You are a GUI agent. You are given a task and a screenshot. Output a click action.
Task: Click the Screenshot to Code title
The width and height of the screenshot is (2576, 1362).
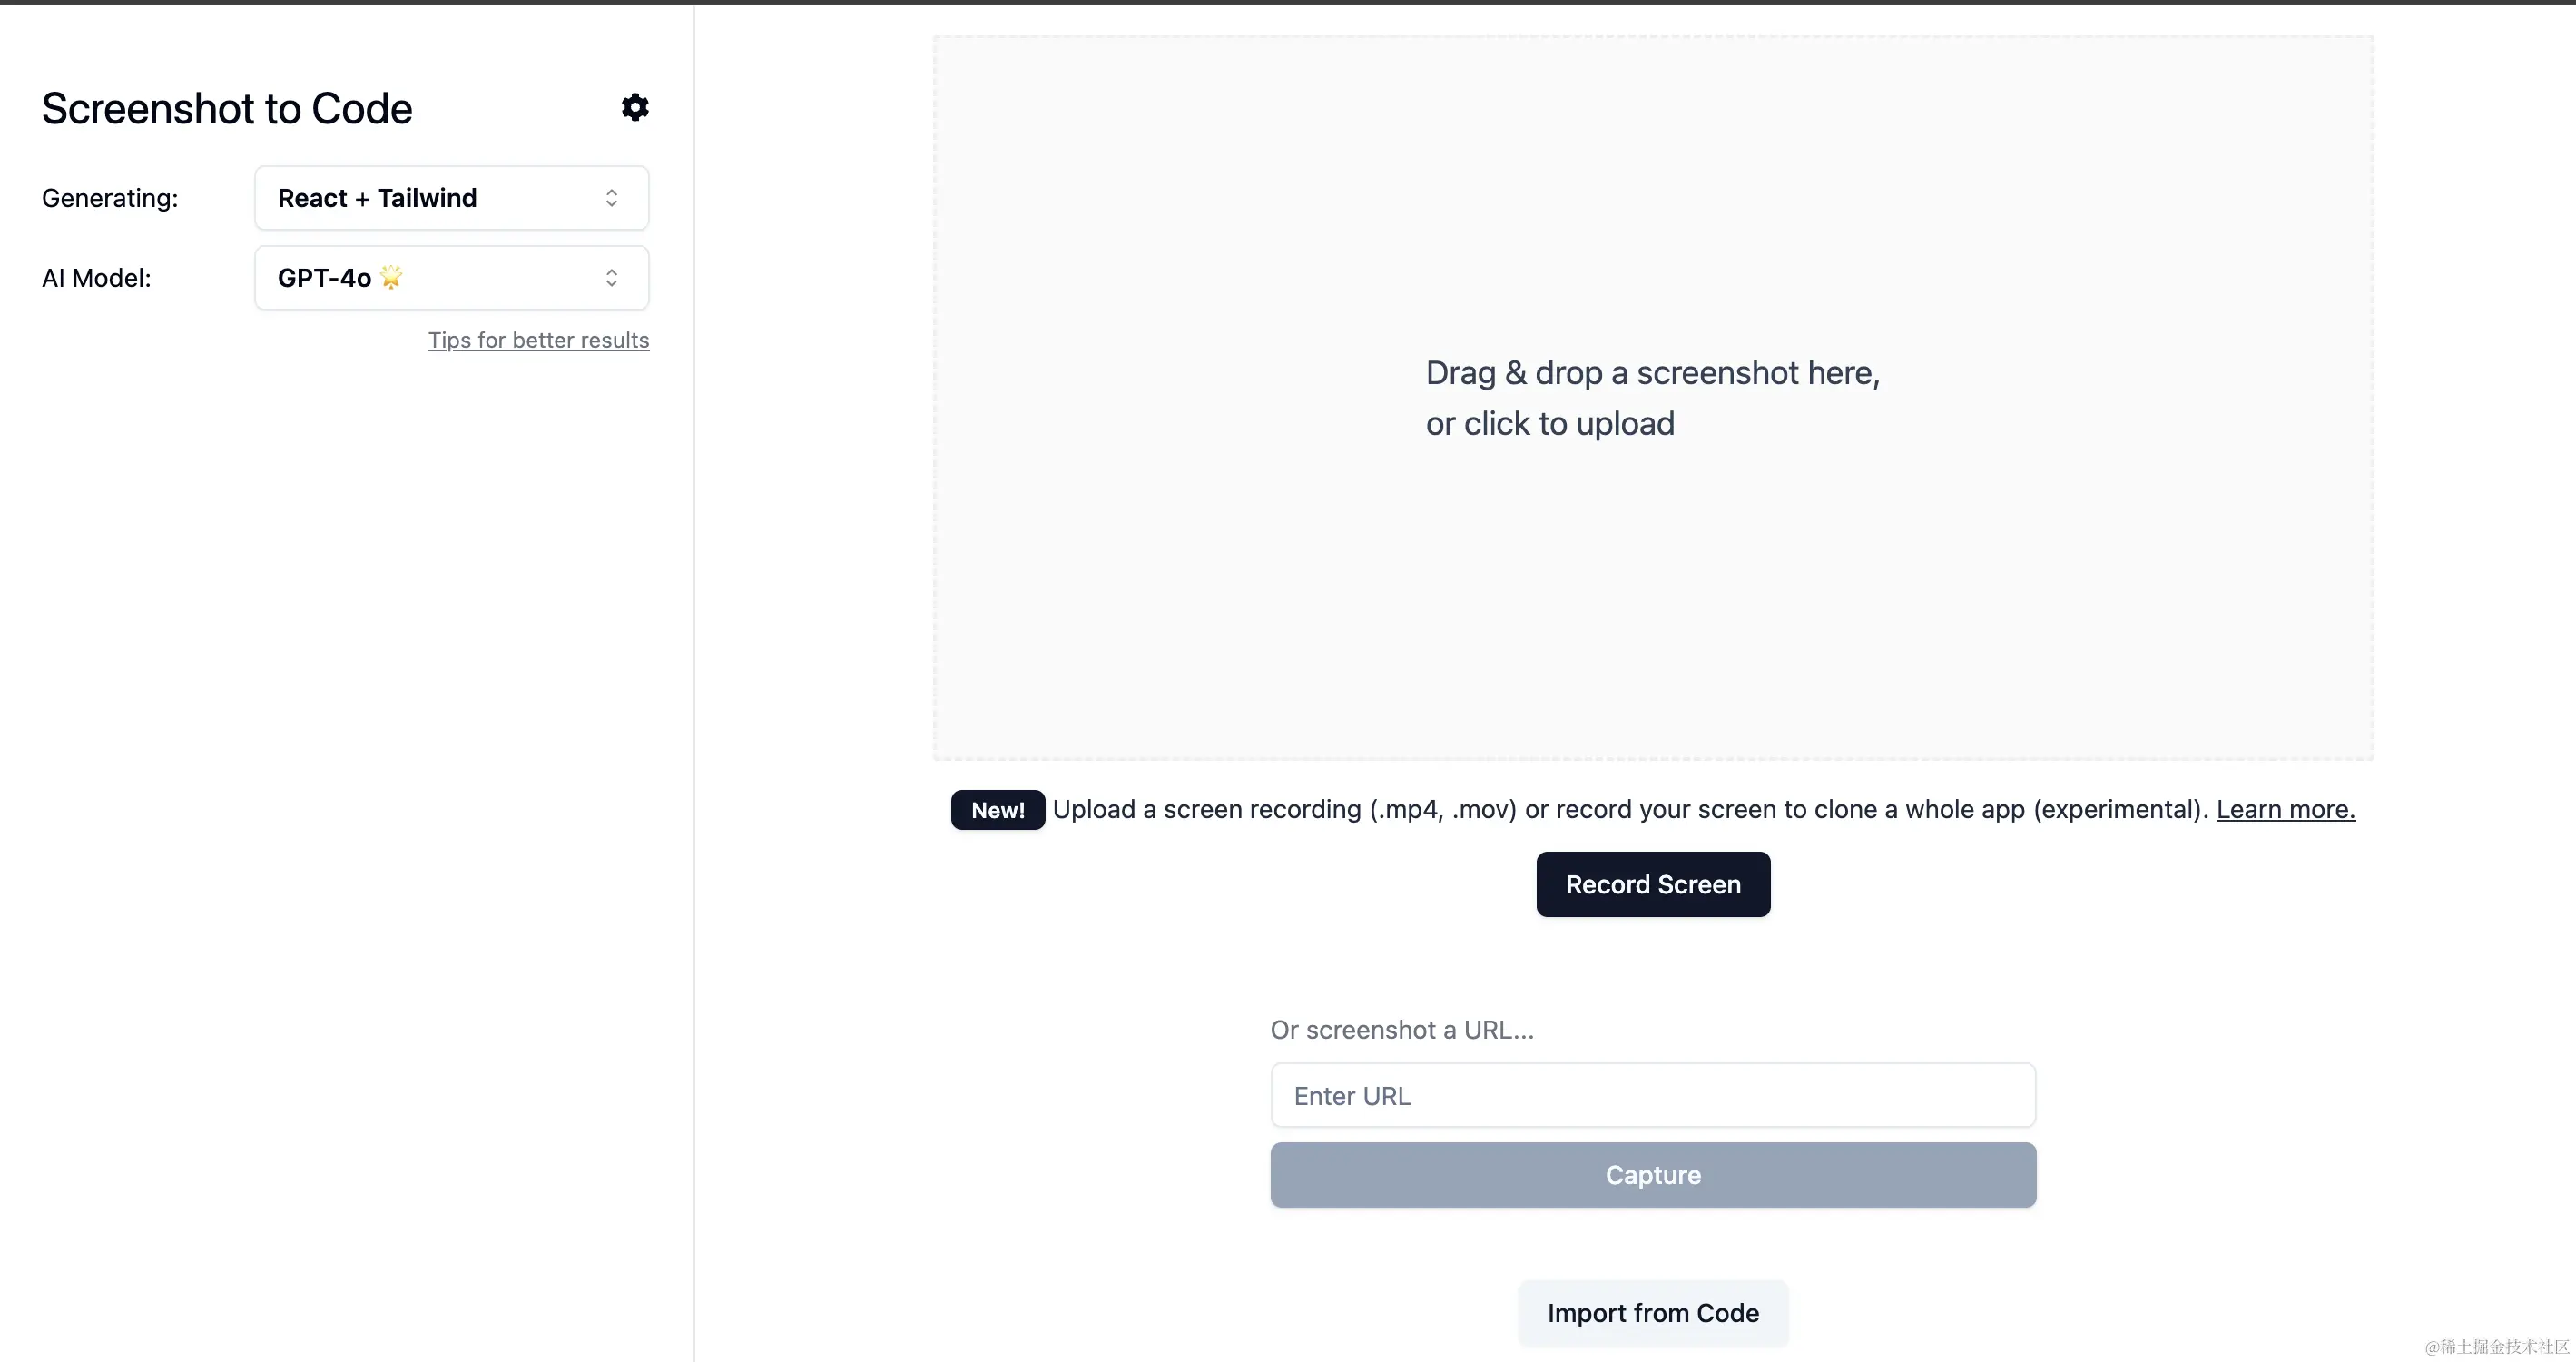coord(227,108)
